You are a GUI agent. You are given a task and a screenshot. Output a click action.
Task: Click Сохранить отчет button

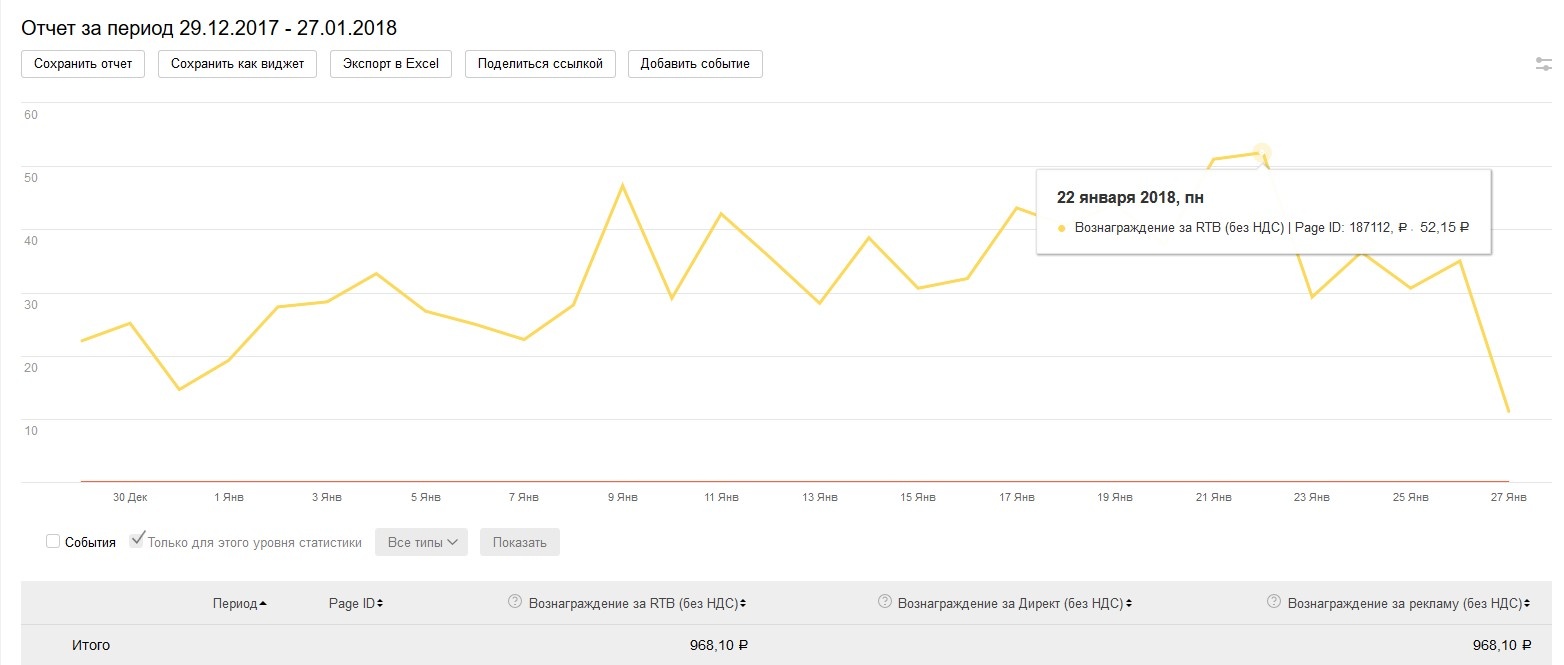pos(83,64)
